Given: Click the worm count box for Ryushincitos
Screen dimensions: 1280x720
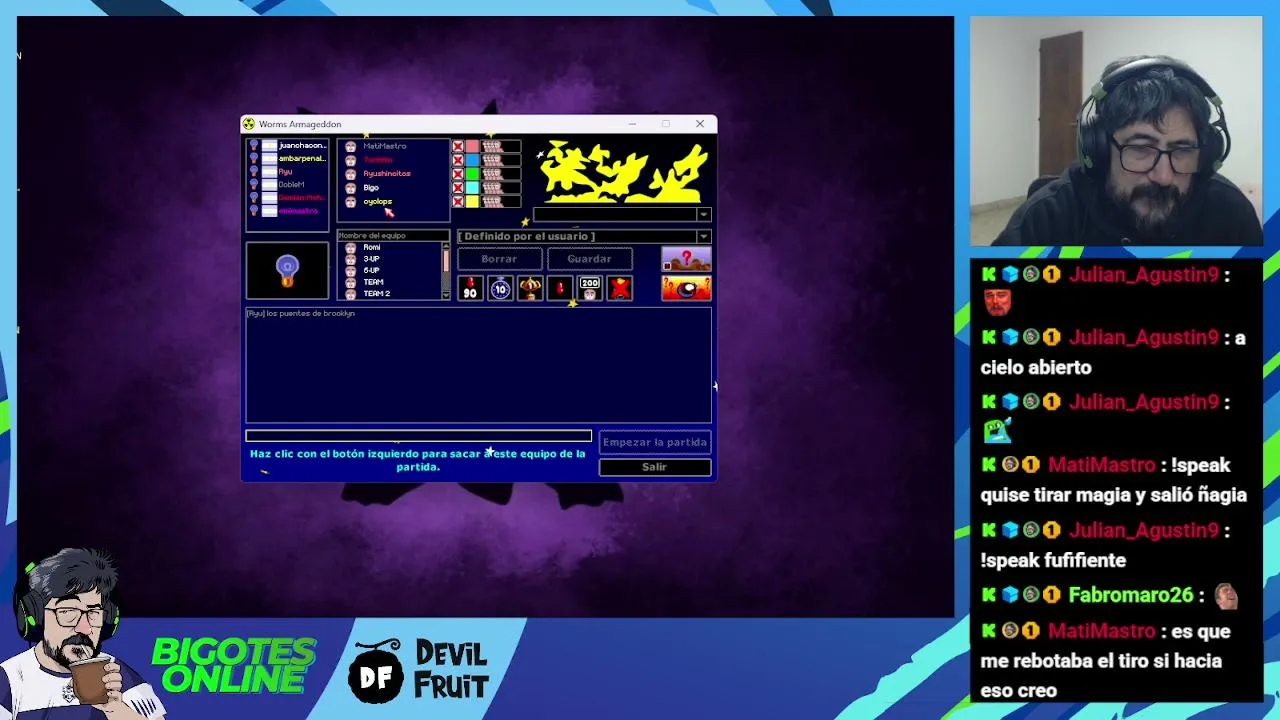Looking at the screenshot, I should [x=502, y=174].
